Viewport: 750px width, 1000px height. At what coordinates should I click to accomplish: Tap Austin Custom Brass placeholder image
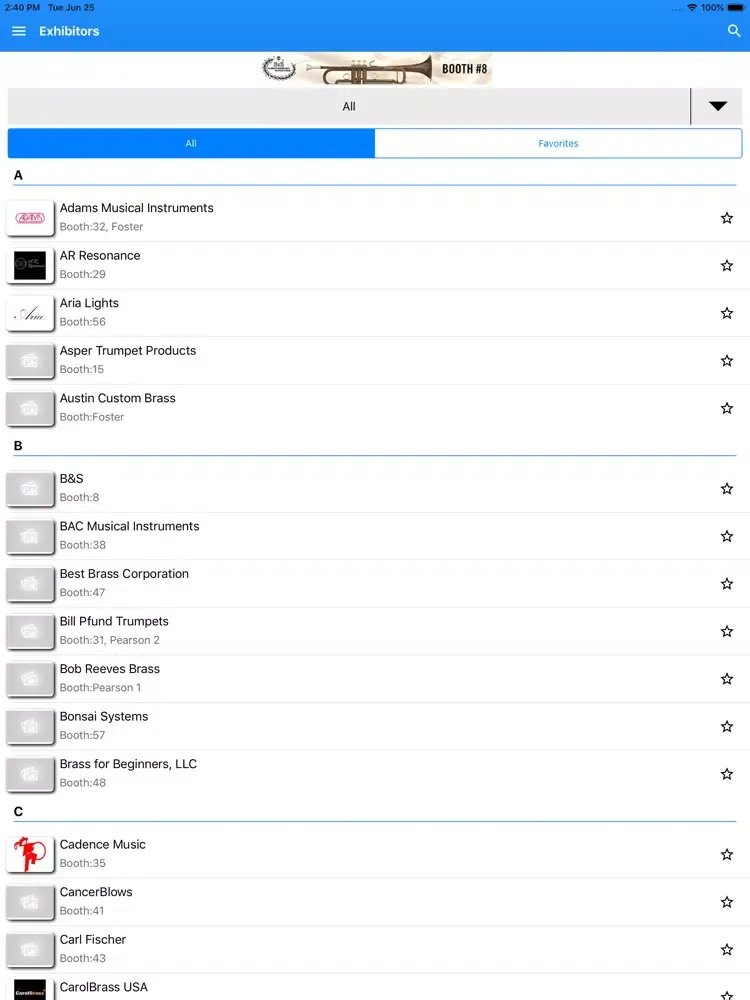pos(30,408)
